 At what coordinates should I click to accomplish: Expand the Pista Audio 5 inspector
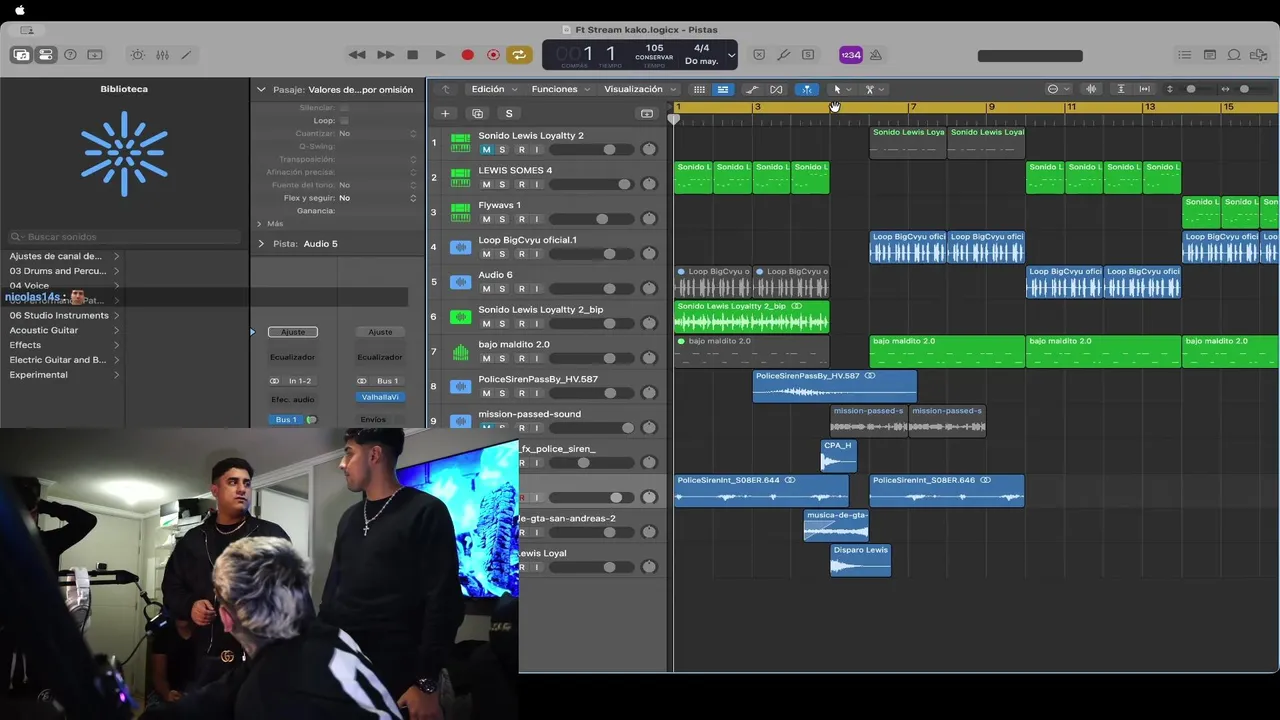point(262,243)
